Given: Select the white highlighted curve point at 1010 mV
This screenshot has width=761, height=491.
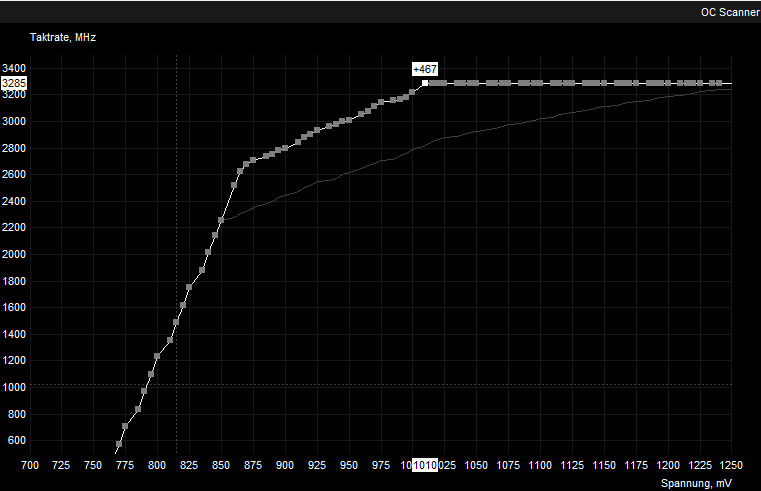Looking at the screenshot, I should pos(425,83).
